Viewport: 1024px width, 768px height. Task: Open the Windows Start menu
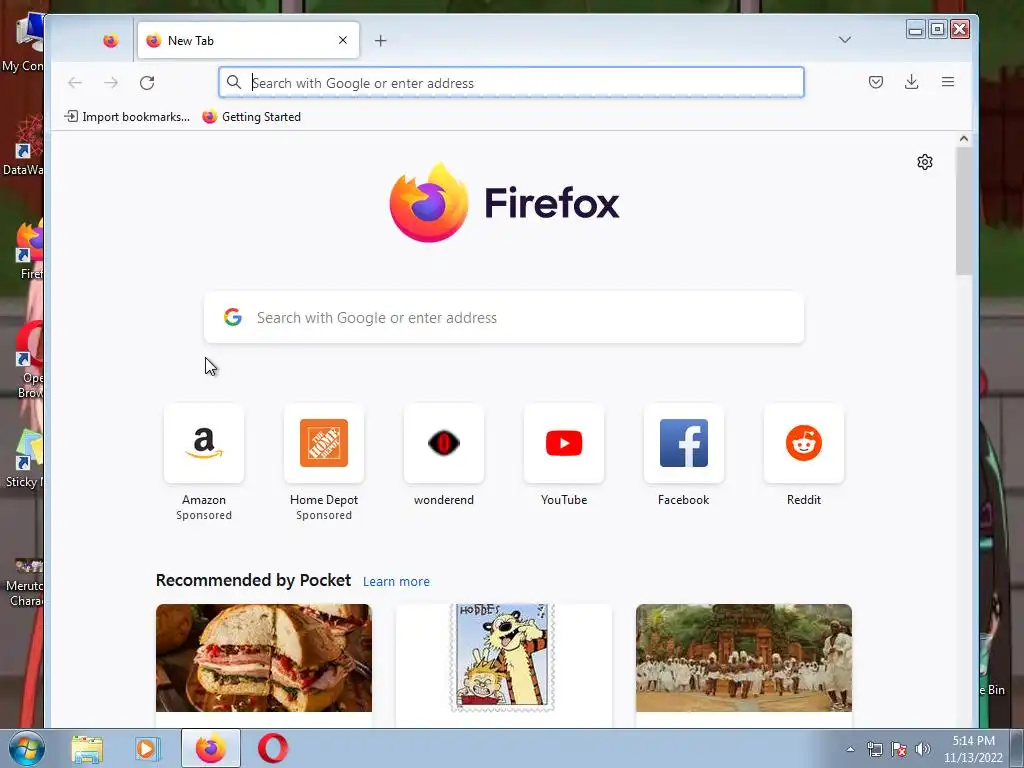pyautogui.click(x=27, y=748)
